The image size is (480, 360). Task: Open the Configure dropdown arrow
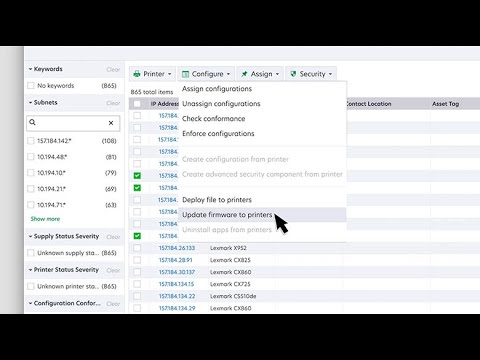click(228, 74)
